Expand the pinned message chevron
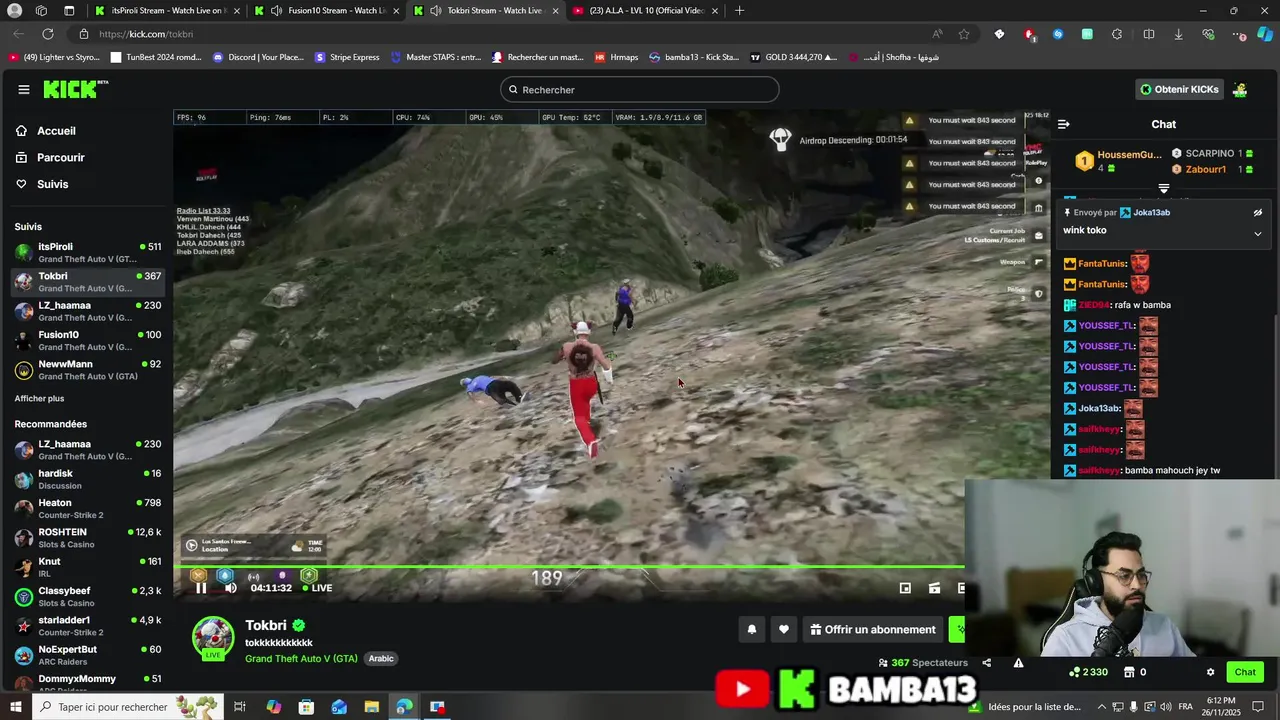 coord(1258,234)
